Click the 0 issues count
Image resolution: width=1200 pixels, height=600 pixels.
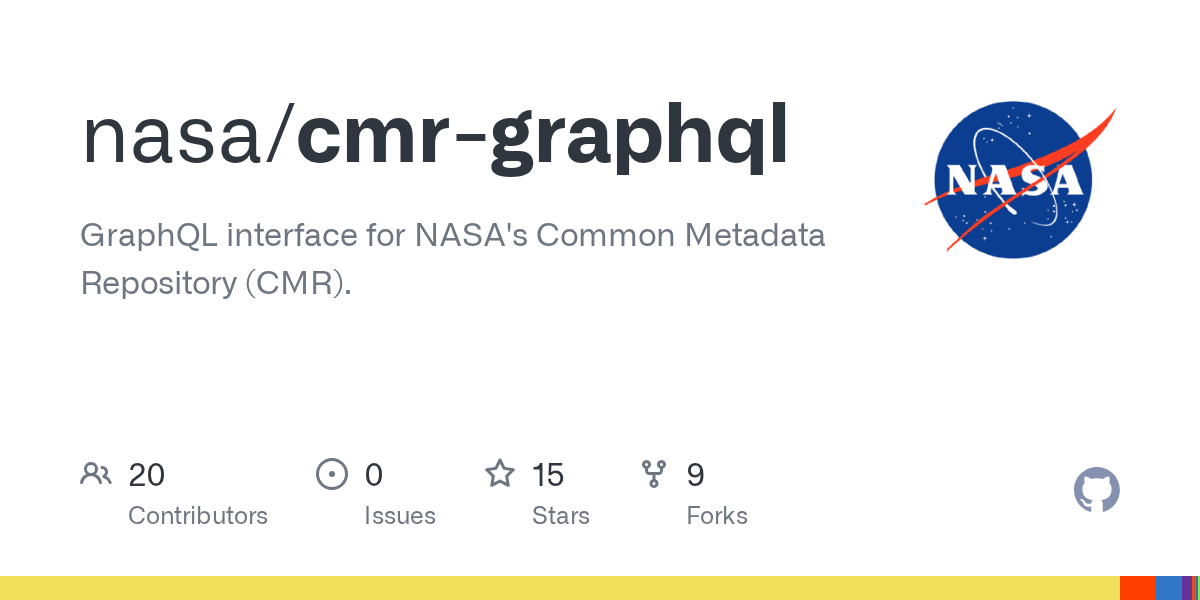point(374,474)
